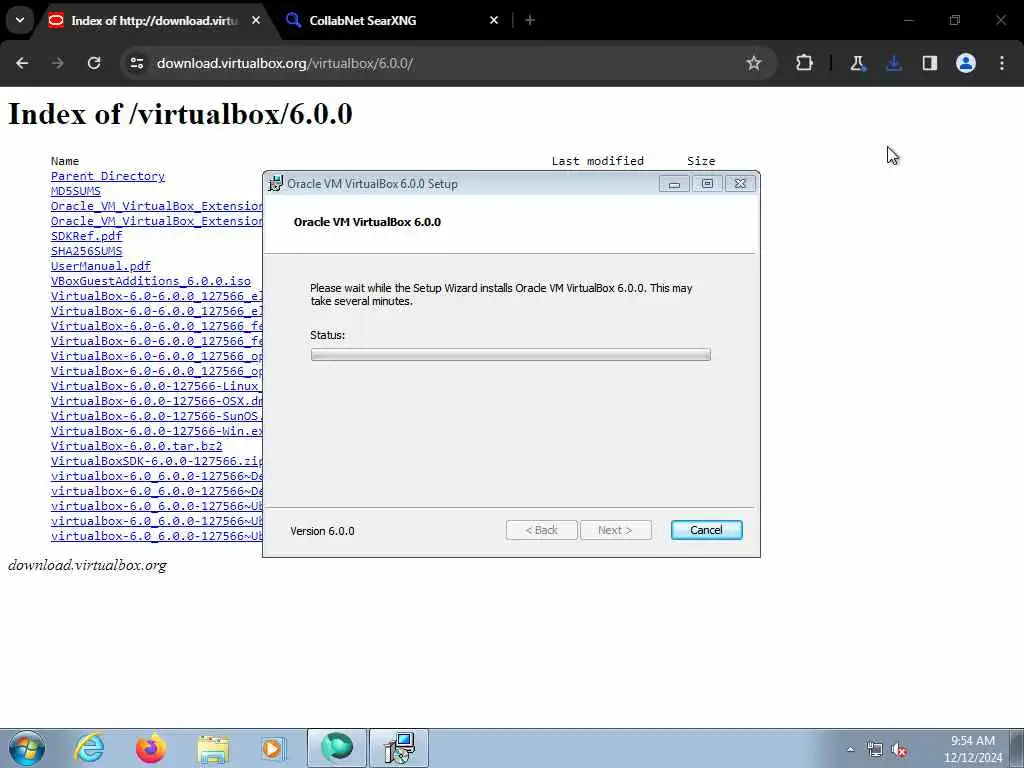
Task: Click the Name column header text
Action: tap(65, 161)
